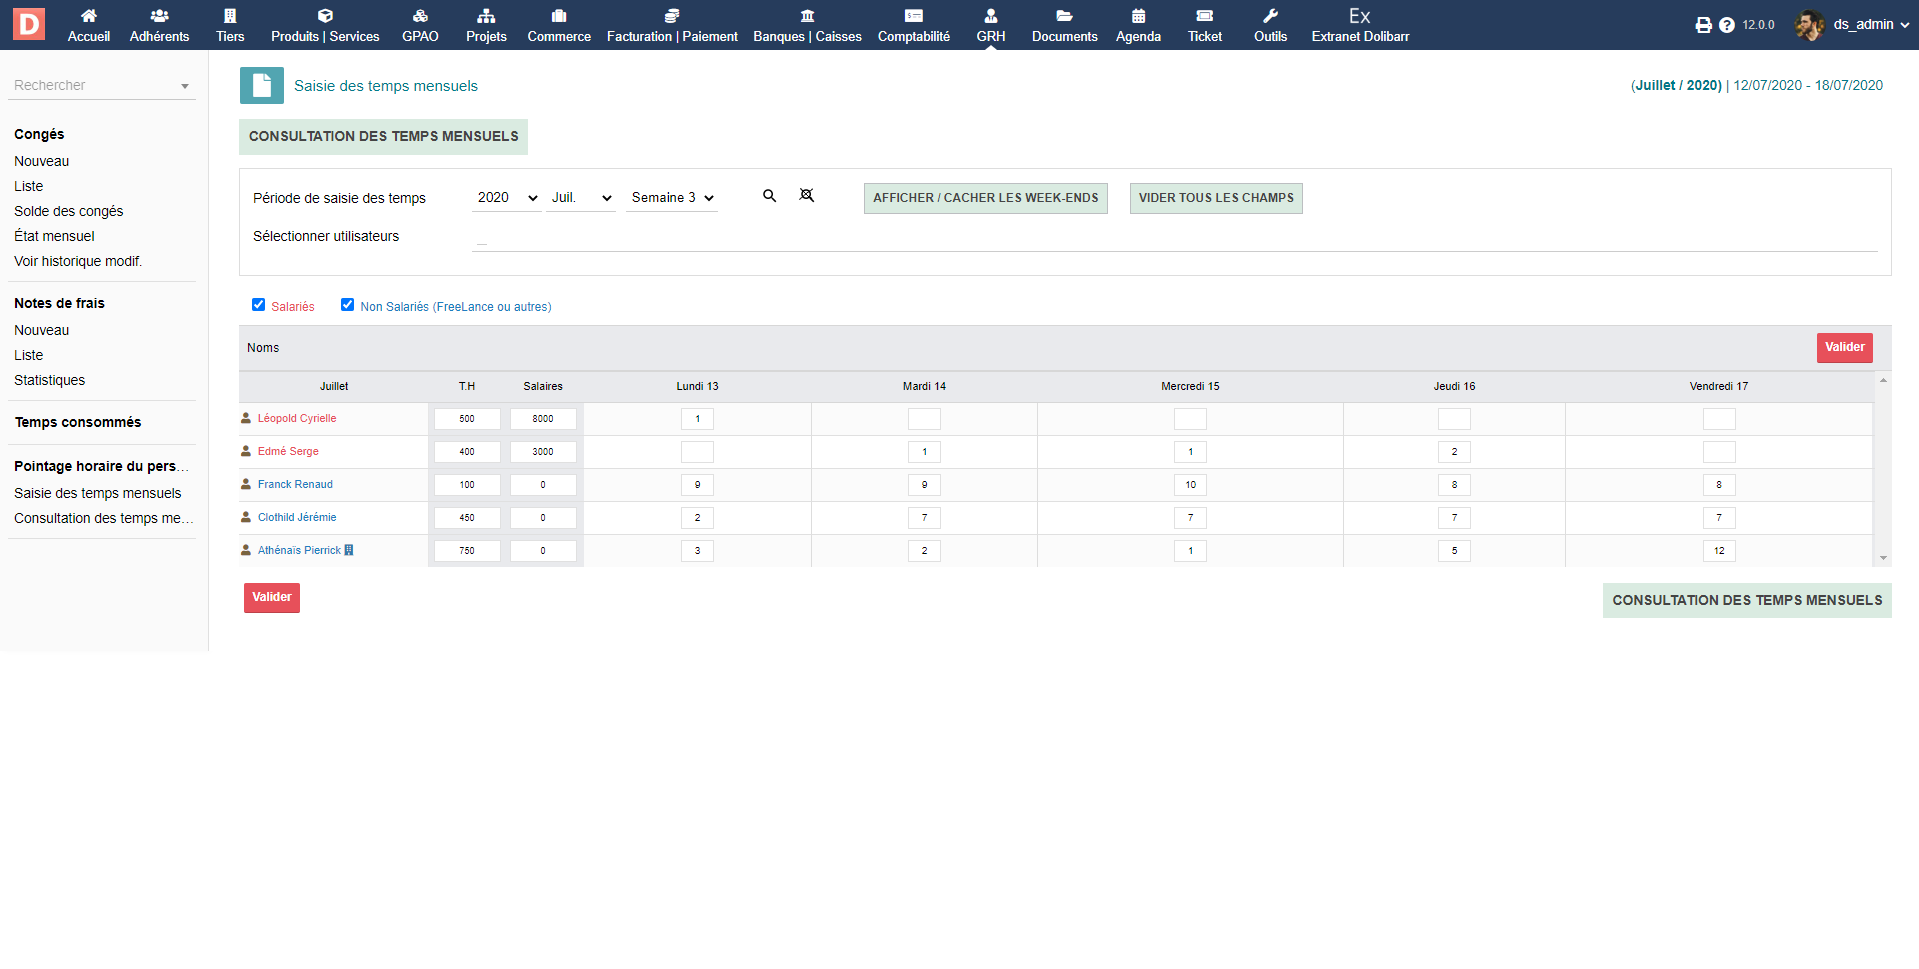1919x969 pixels.
Task: Click the icon next to Athénaïs Pierrick's name
Action: pyautogui.click(x=349, y=550)
